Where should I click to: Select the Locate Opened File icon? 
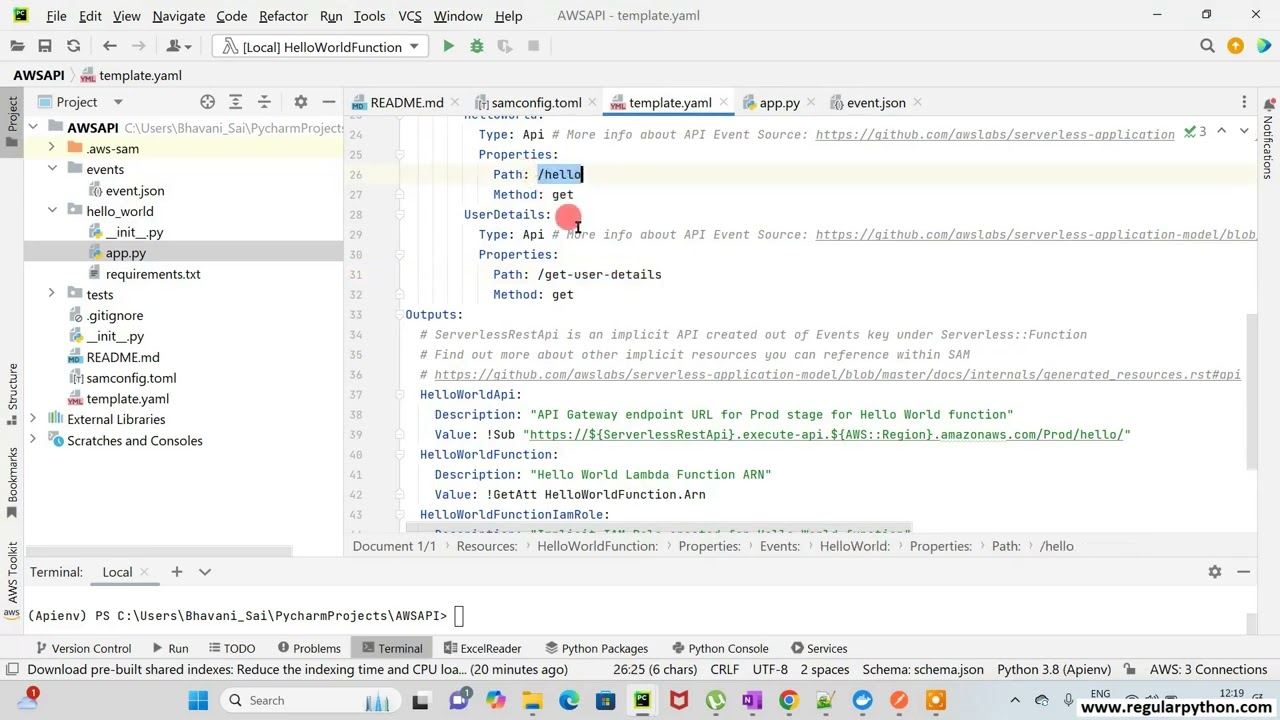(x=207, y=102)
